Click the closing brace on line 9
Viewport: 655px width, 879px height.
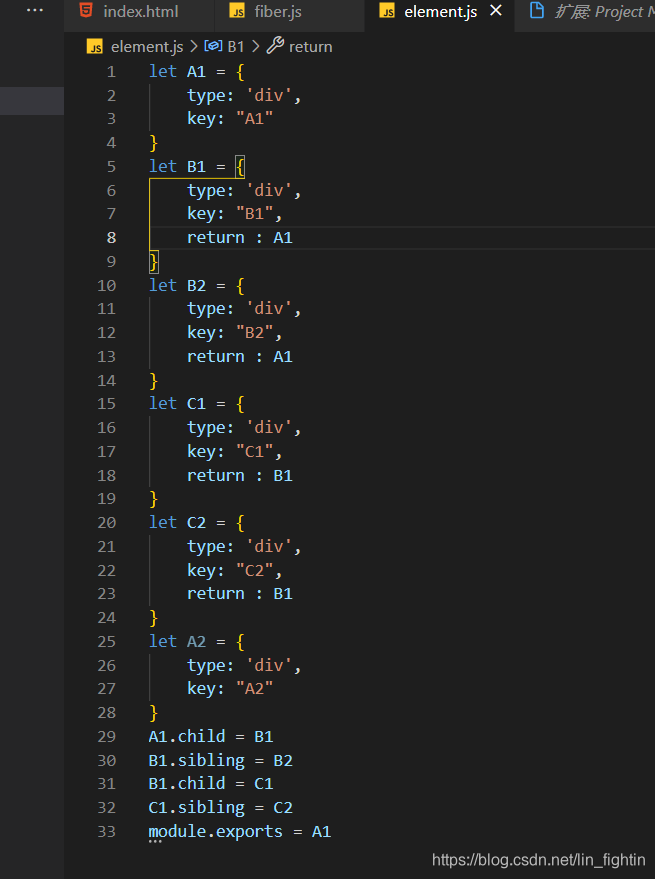click(x=154, y=262)
